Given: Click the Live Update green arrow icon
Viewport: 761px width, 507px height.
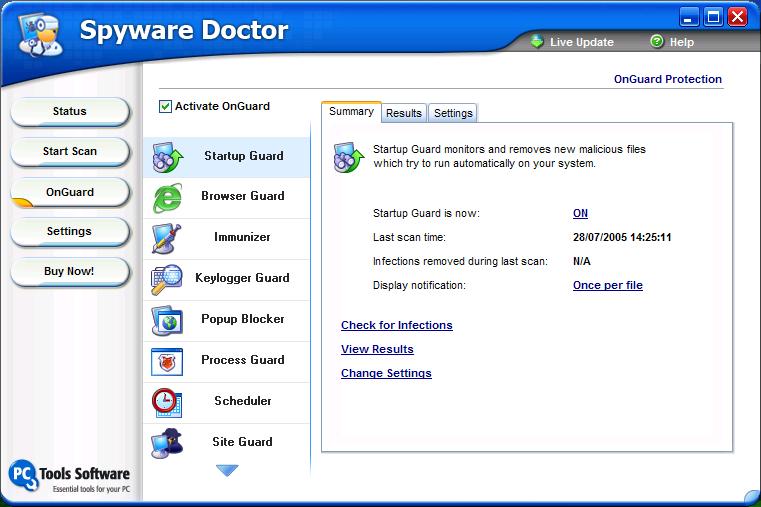Looking at the screenshot, I should pyautogui.click(x=537, y=42).
